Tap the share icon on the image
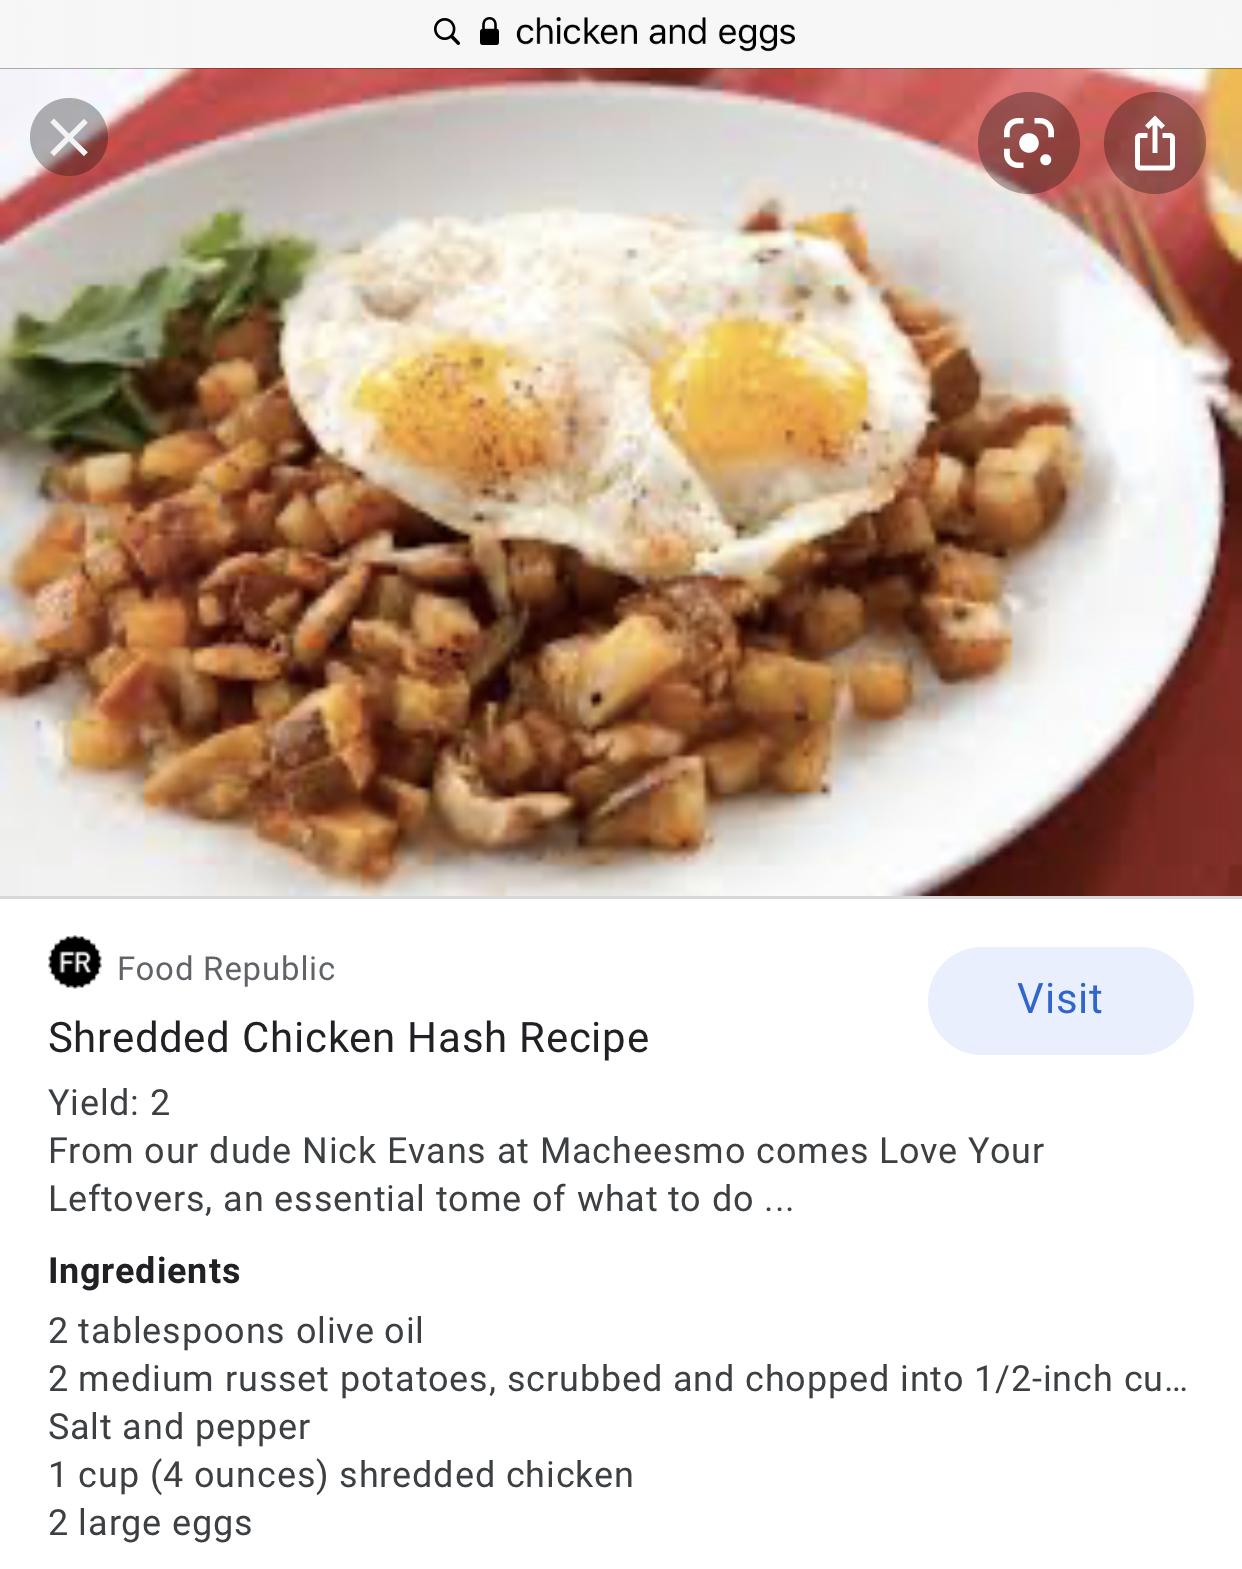 point(1155,143)
